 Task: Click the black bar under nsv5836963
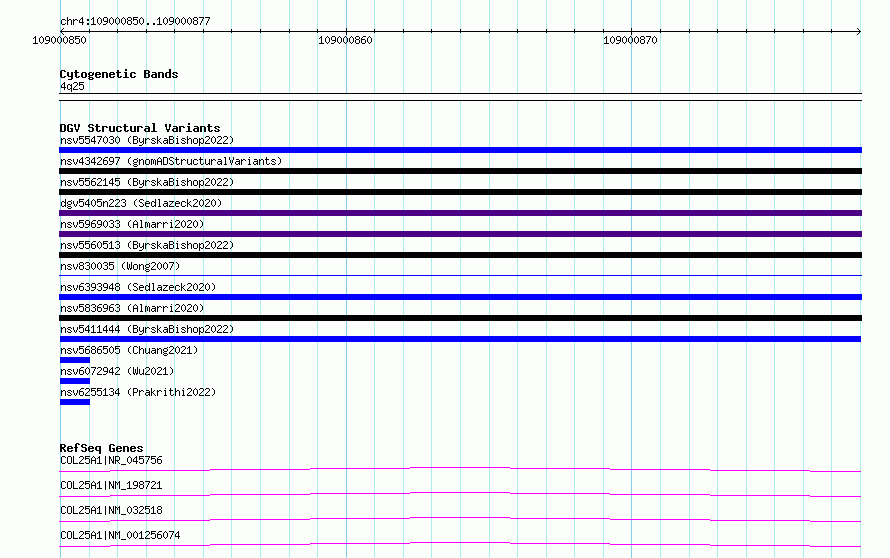coord(460,318)
